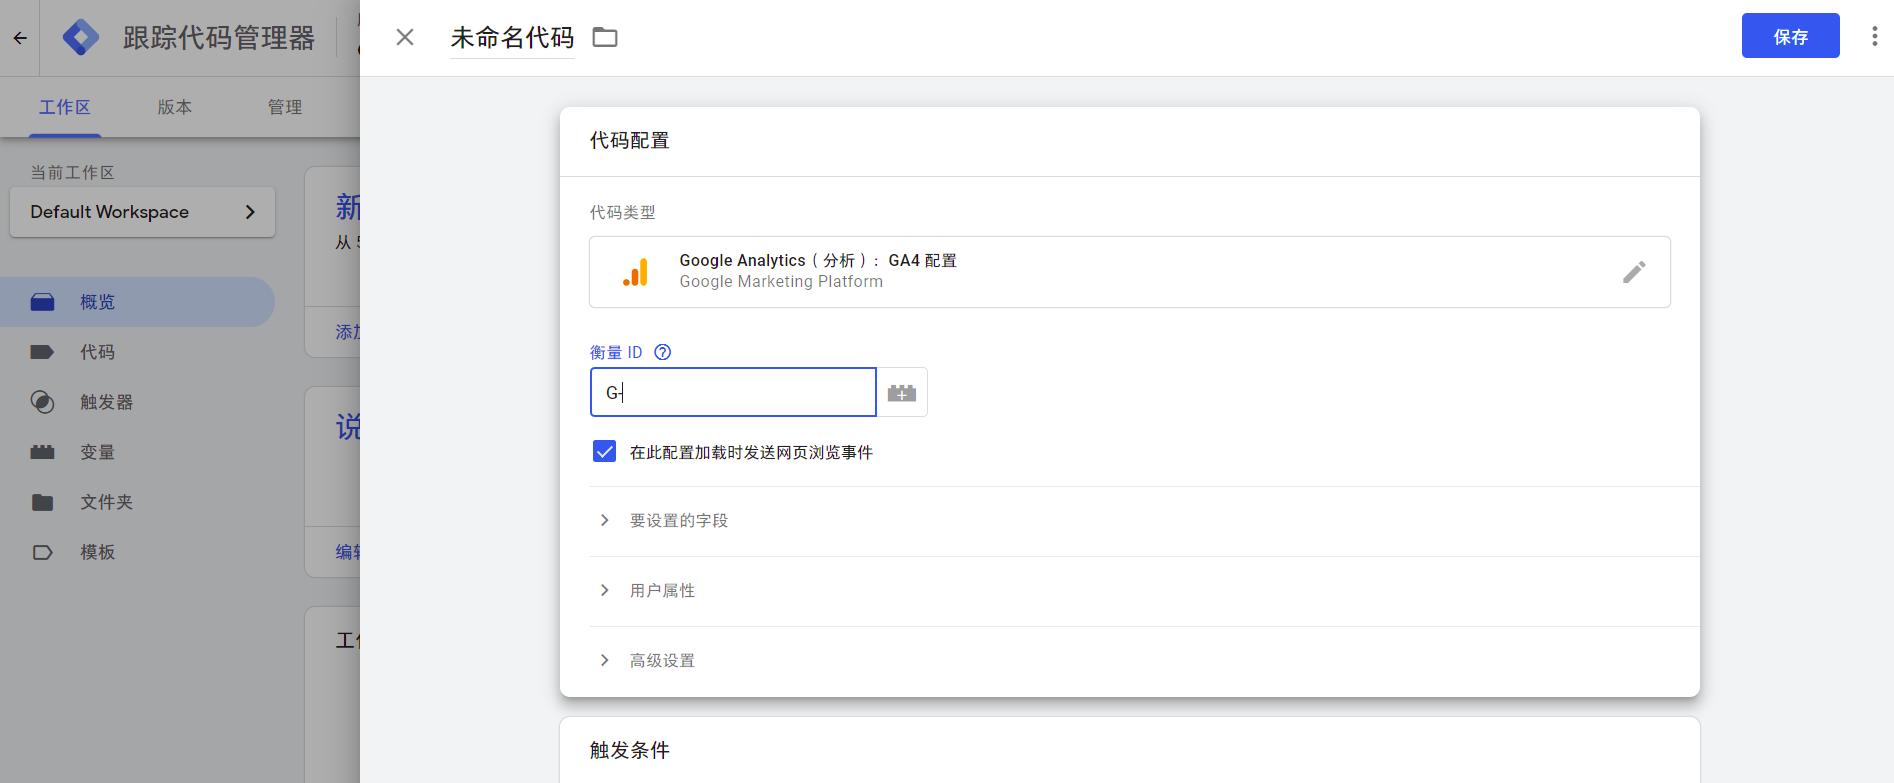This screenshot has width=1894, height=783.
Task: Uncheck 在此配置加载时发送网页浏览事件 checkbox
Action: (x=604, y=452)
